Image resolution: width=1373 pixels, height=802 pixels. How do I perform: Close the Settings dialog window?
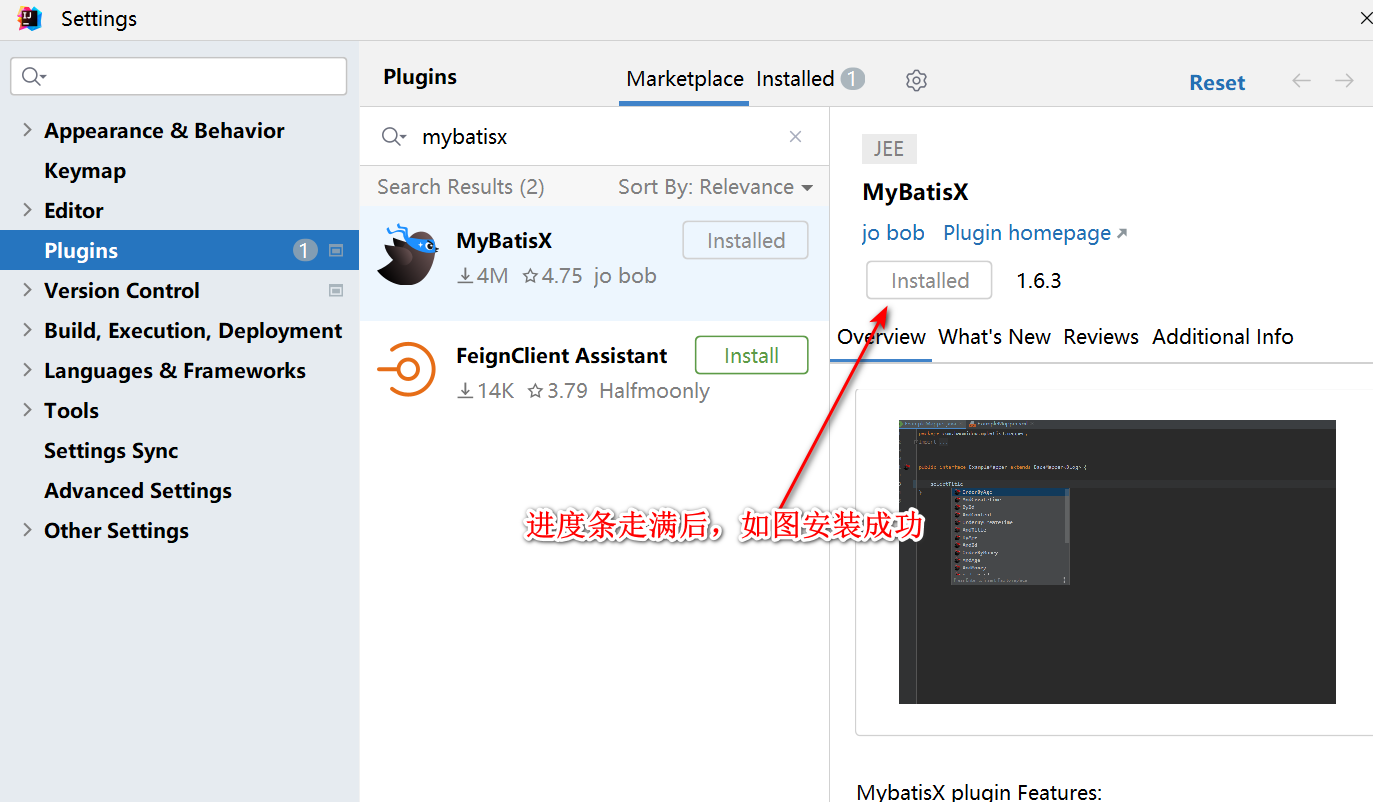pyautogui.click(x=1366, y=18)
